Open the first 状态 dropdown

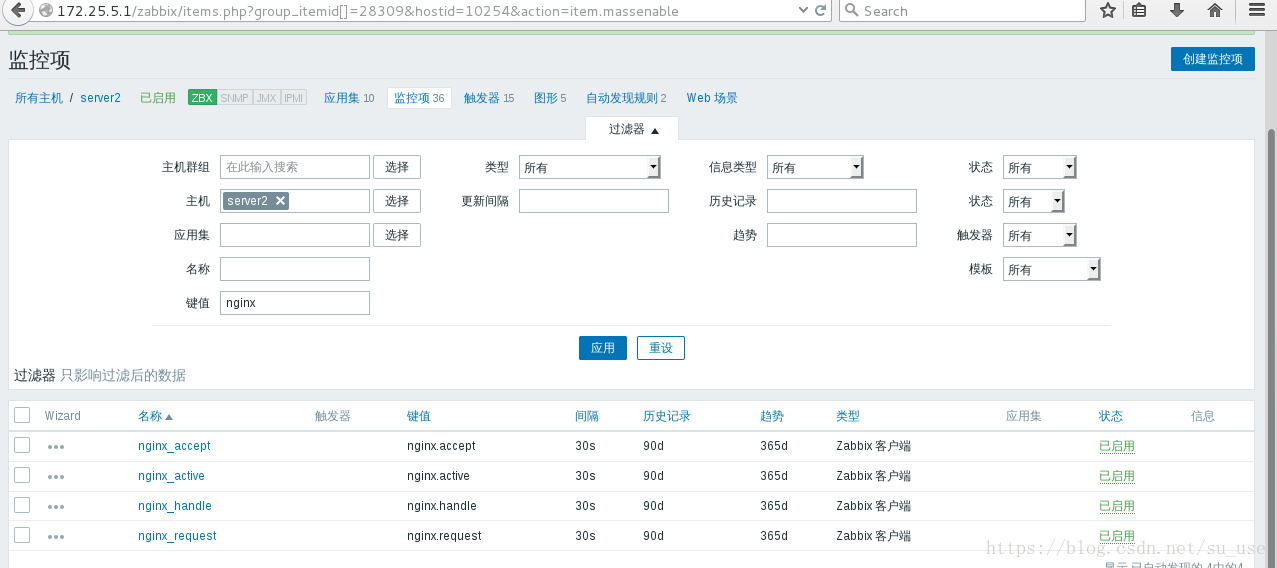[1039, 167]
